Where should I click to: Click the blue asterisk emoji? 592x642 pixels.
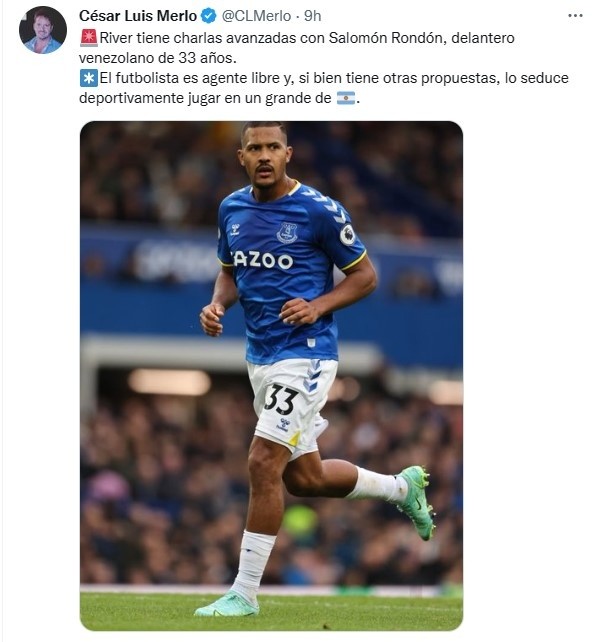tap(88, 78)
